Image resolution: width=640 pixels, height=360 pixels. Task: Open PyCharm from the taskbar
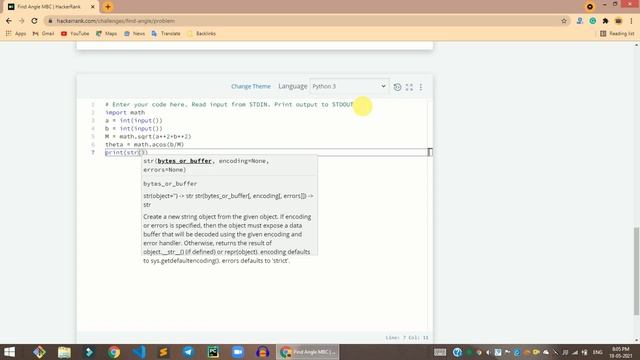(213, 352)
